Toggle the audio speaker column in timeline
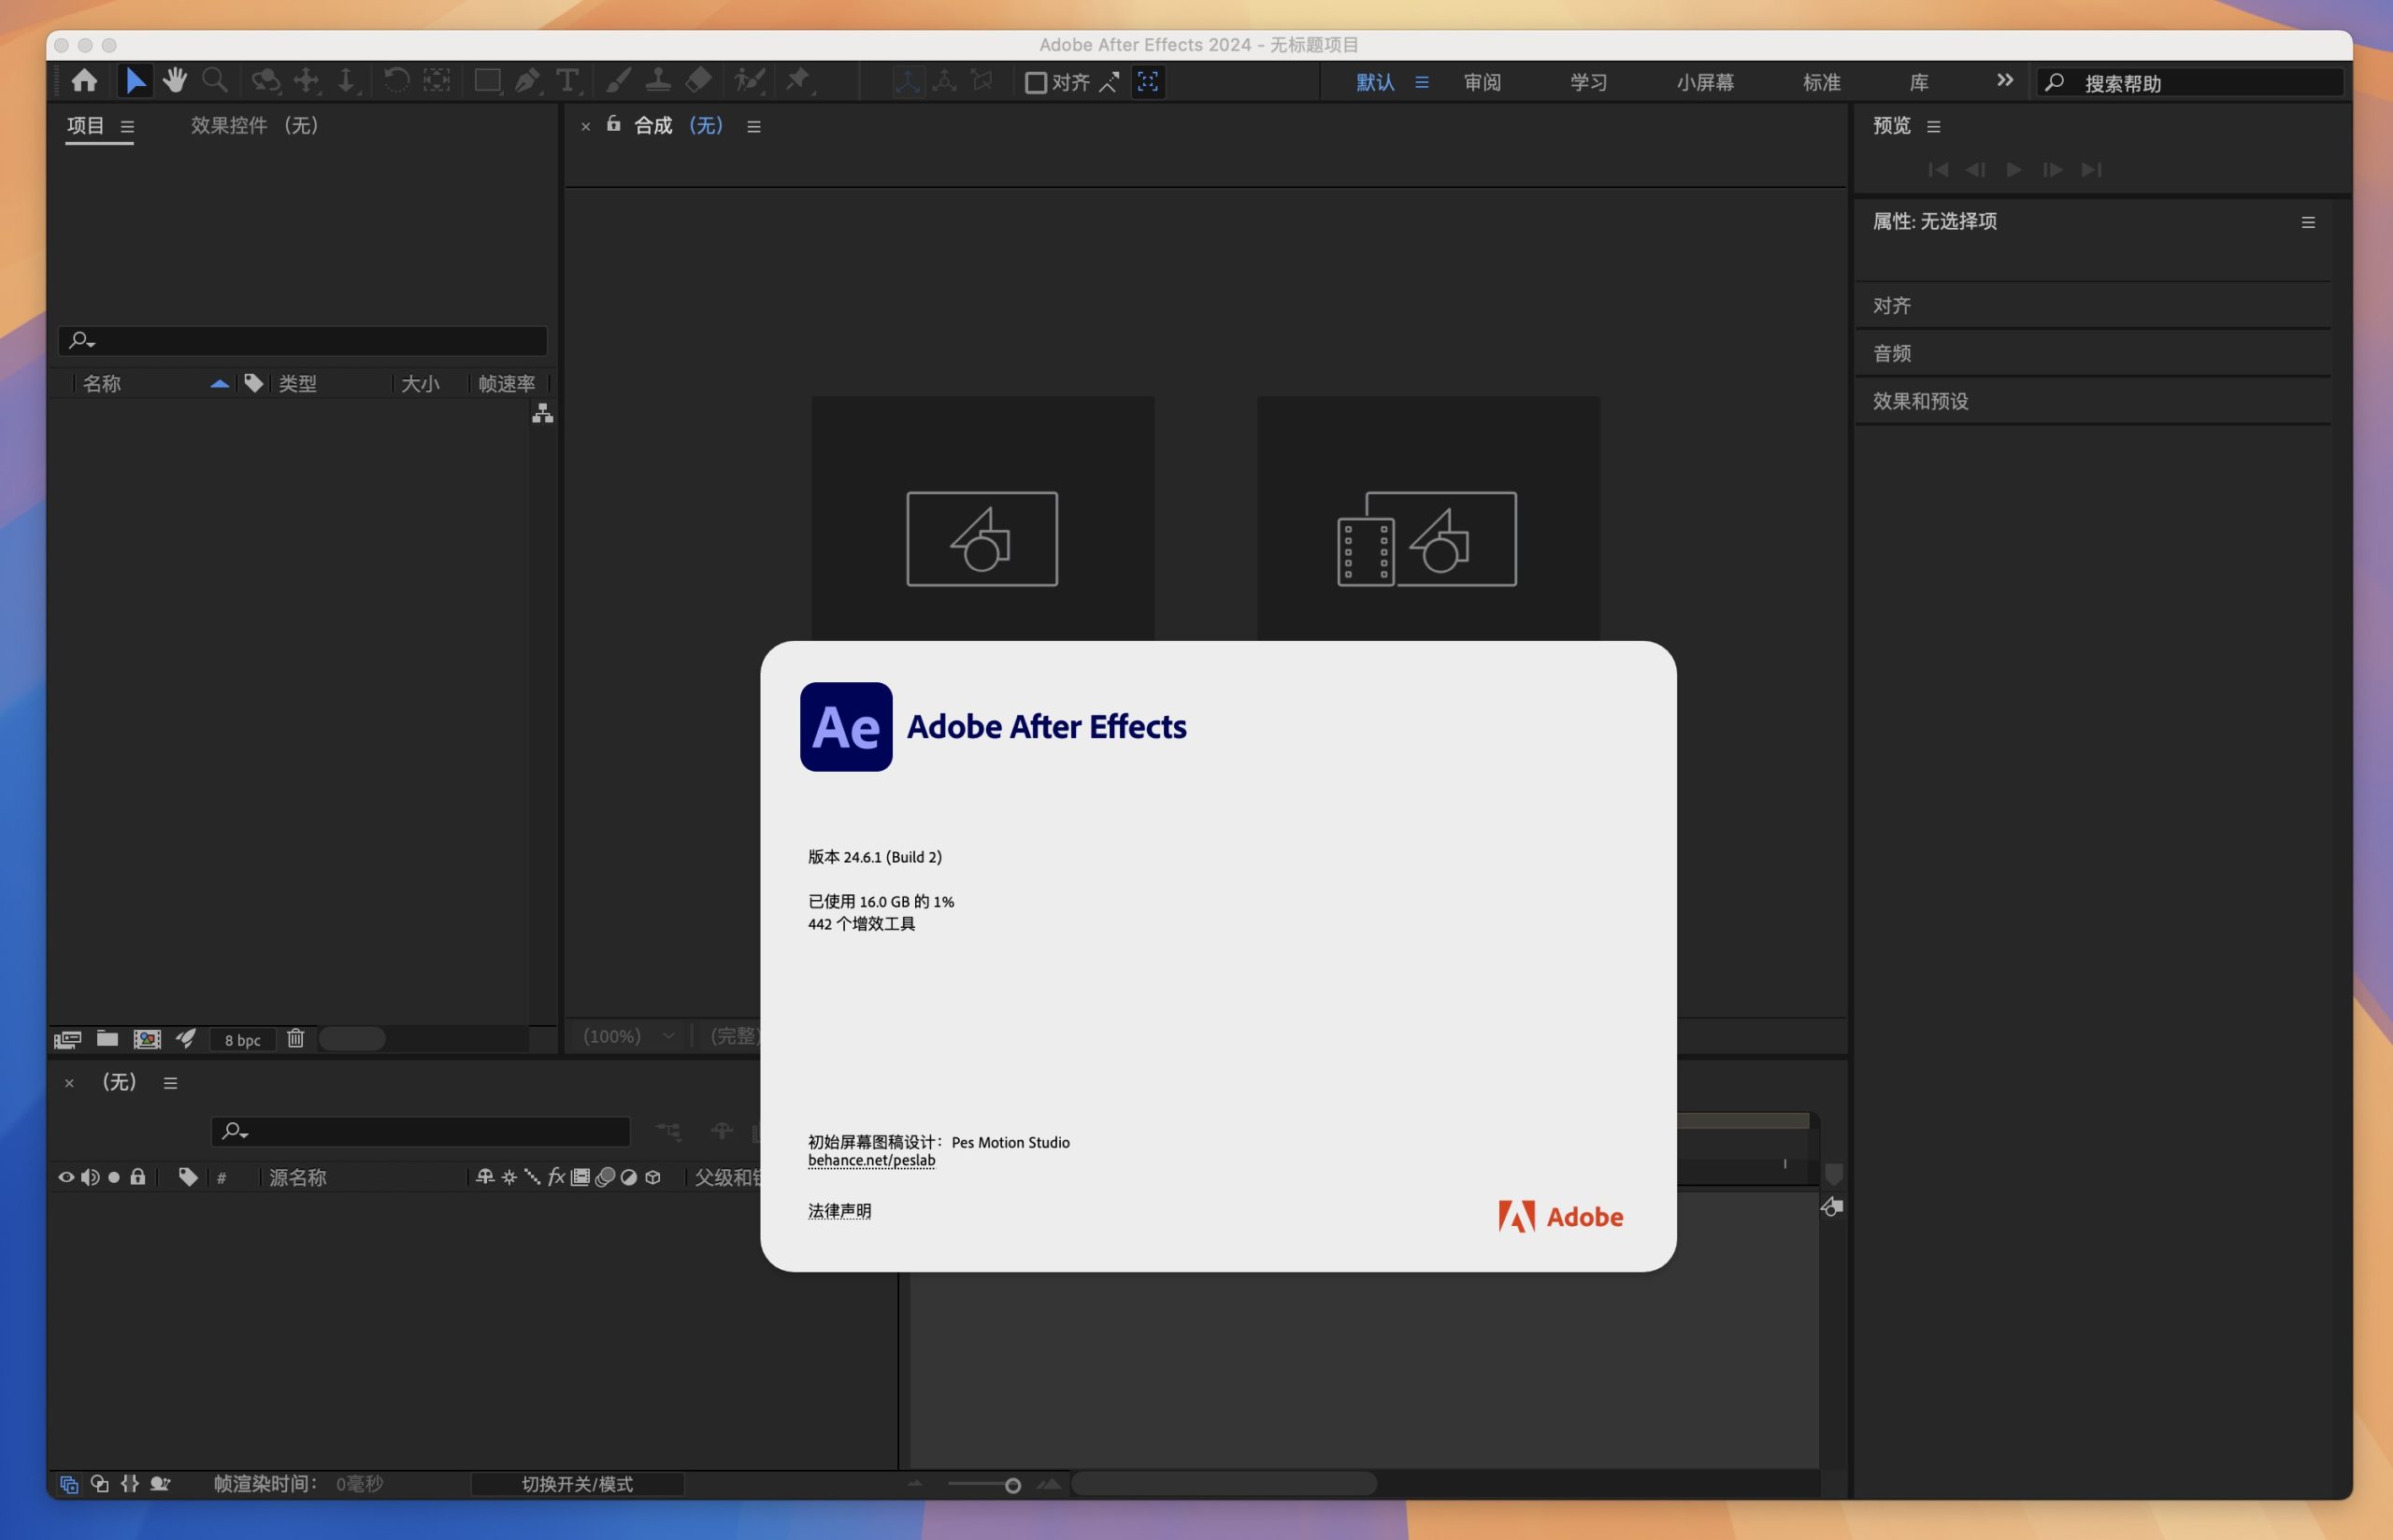The image size is (2393, 1540). coord(90,1177)
